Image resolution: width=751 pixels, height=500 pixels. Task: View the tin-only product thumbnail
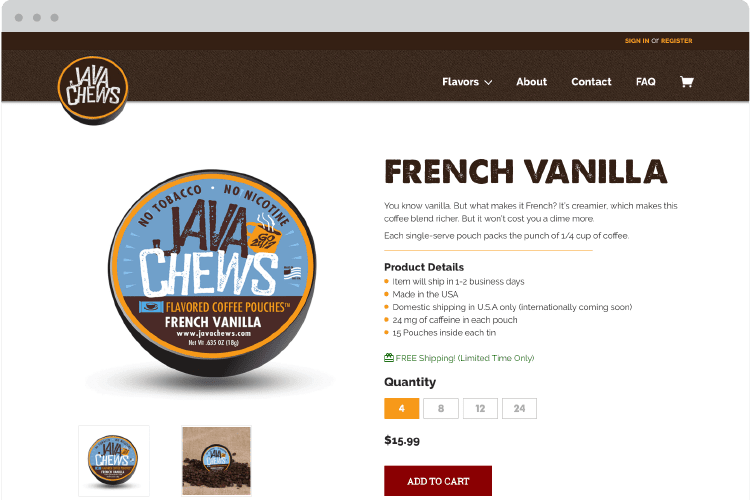coord(114,461)
